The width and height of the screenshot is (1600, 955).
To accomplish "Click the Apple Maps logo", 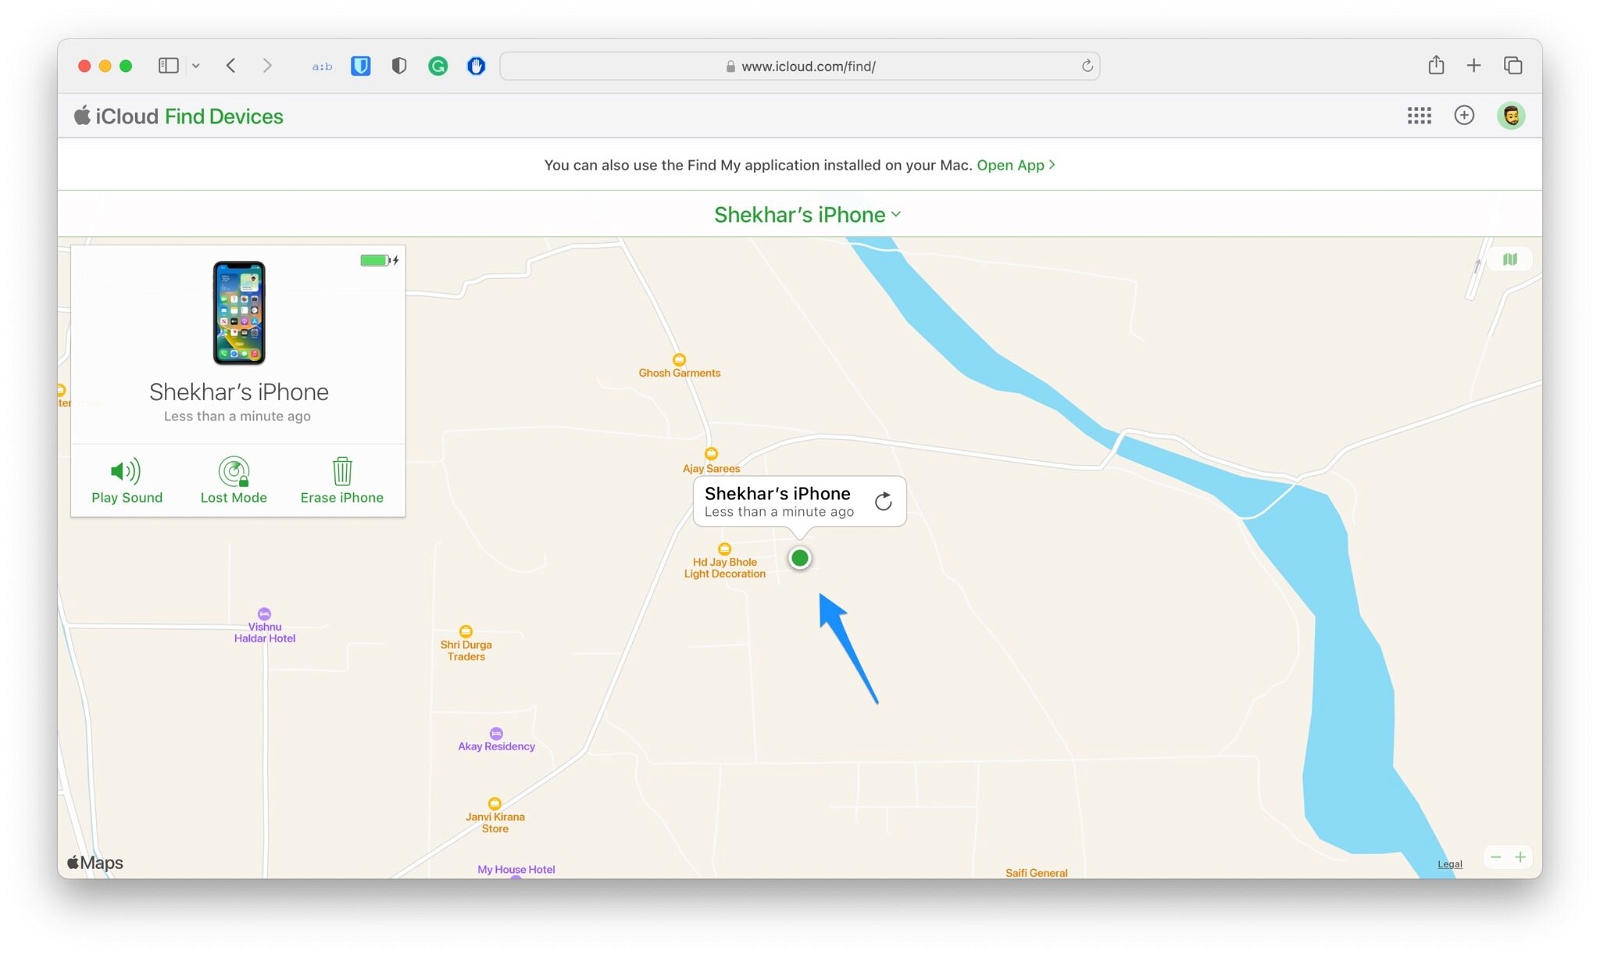I will [95, 863].
